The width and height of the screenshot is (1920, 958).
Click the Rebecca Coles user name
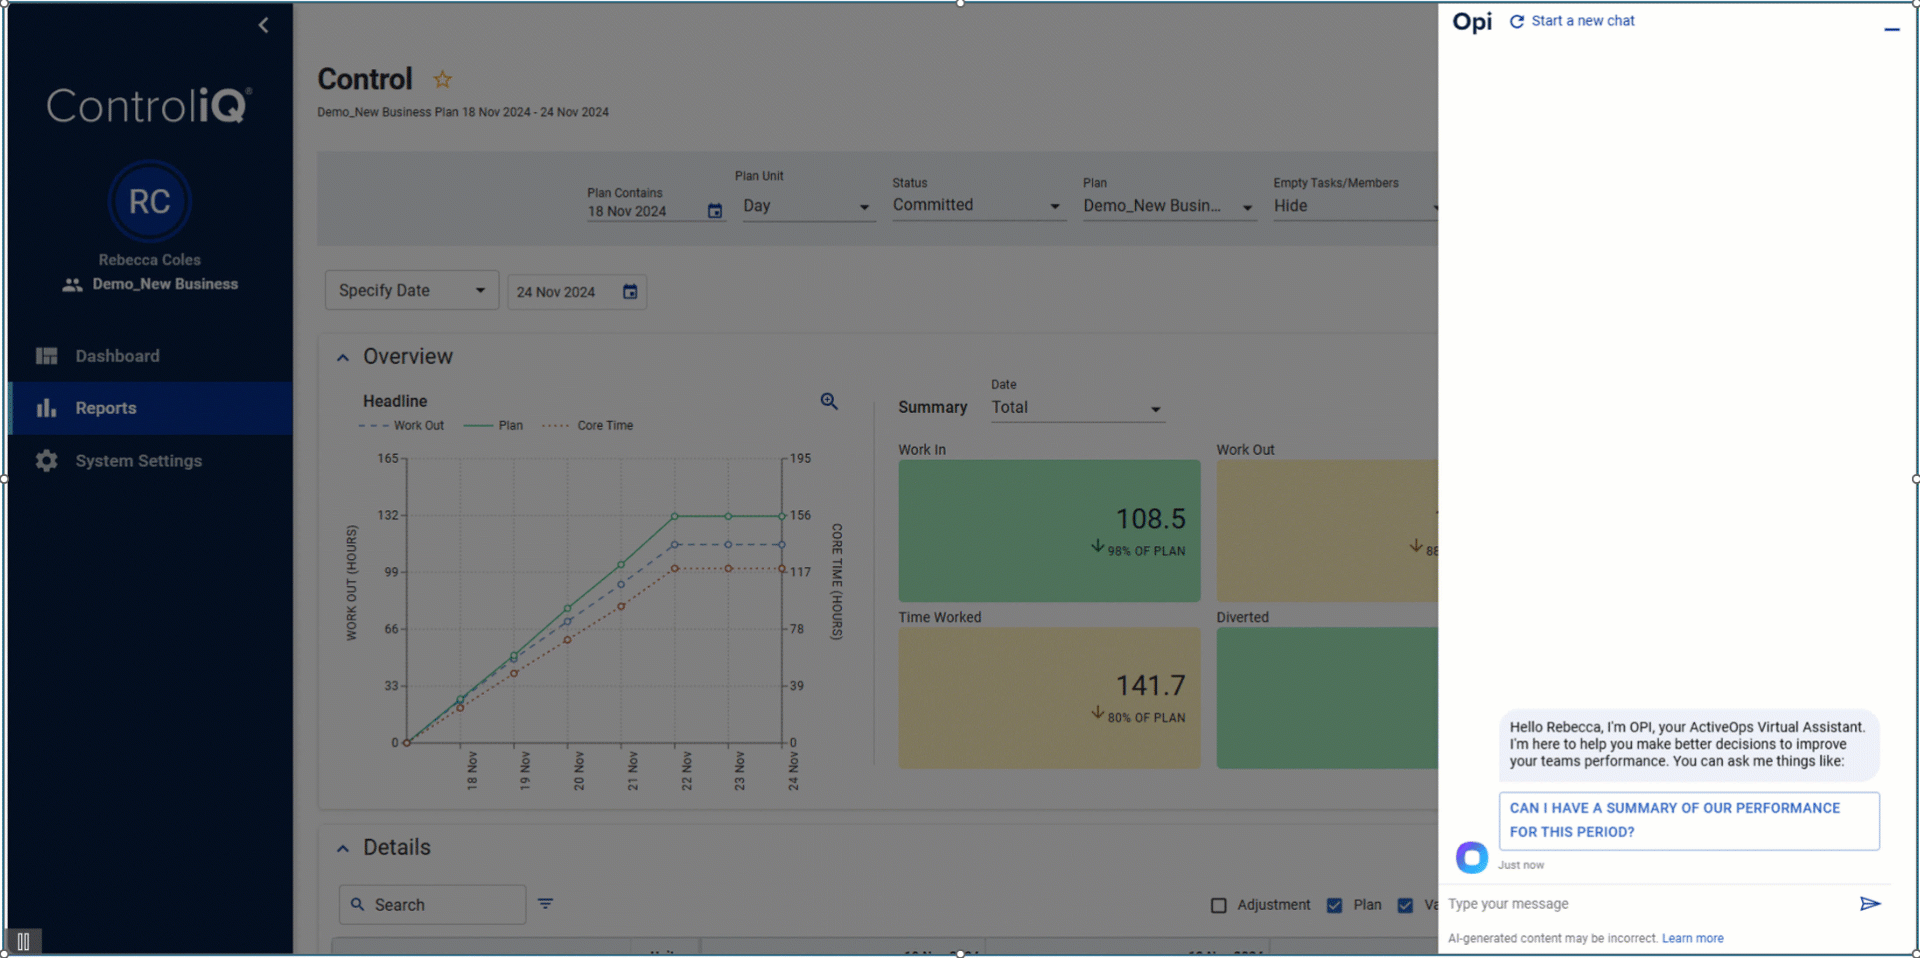149,260
